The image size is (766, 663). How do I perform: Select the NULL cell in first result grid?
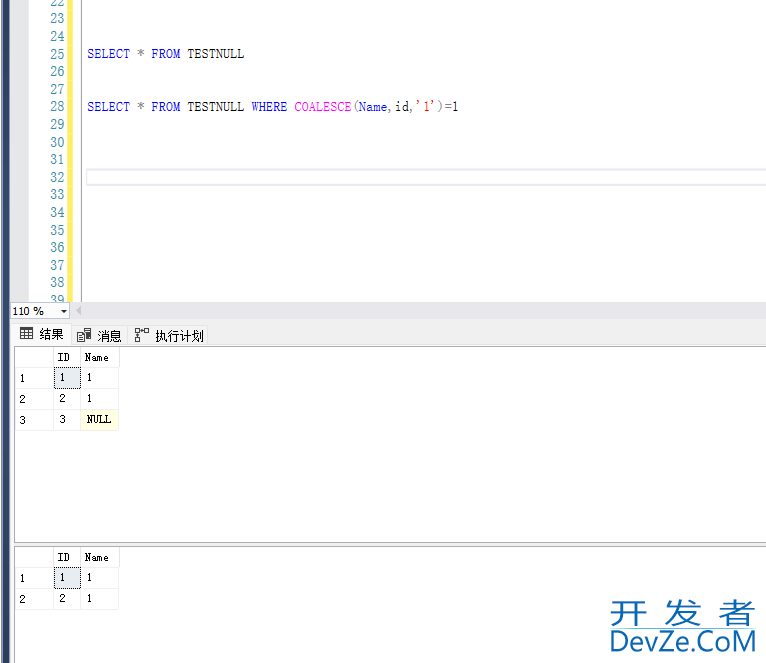point(99,420)
